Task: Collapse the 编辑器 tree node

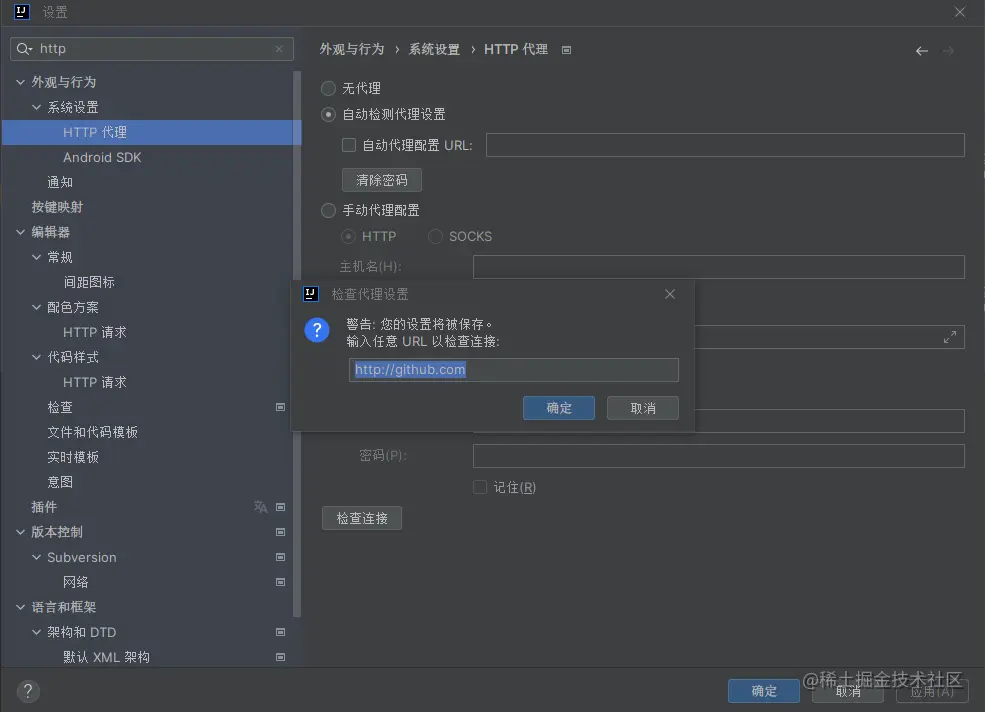Action: [x=21, y=233]
